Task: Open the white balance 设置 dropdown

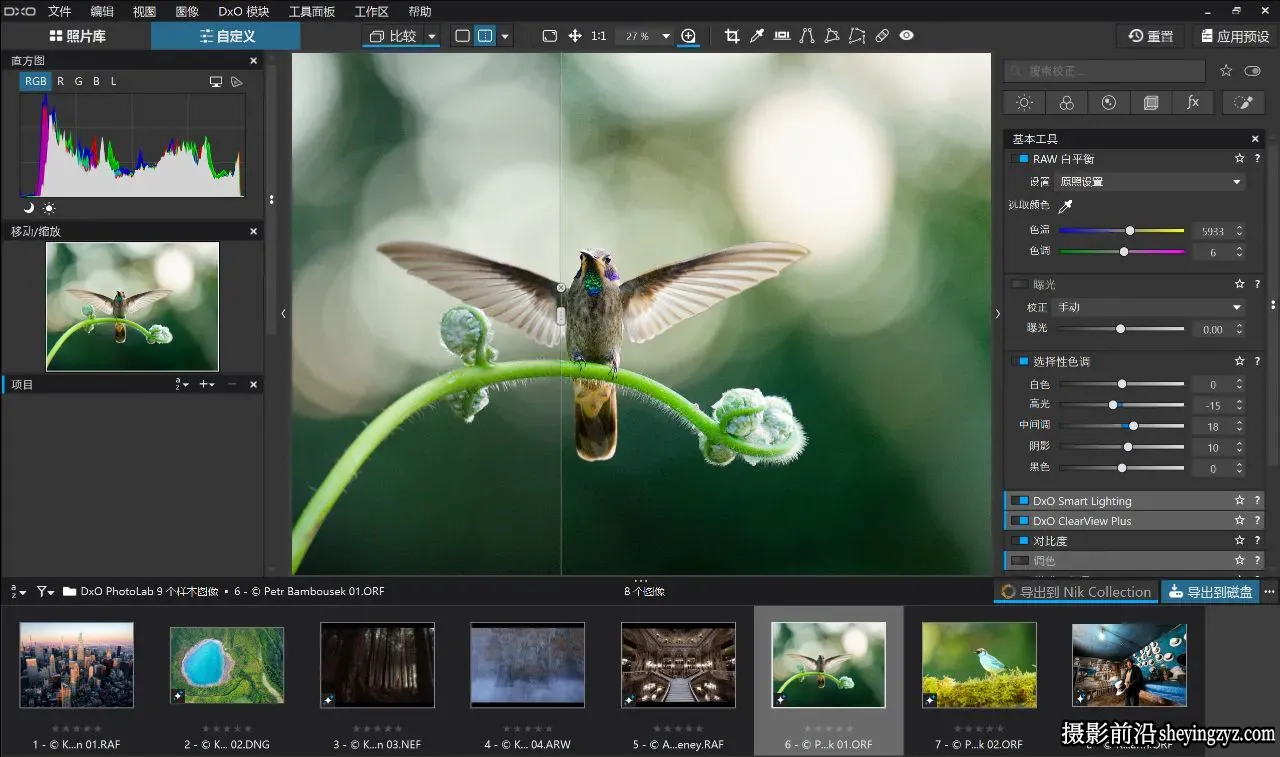Action: tap(1149, 182)
